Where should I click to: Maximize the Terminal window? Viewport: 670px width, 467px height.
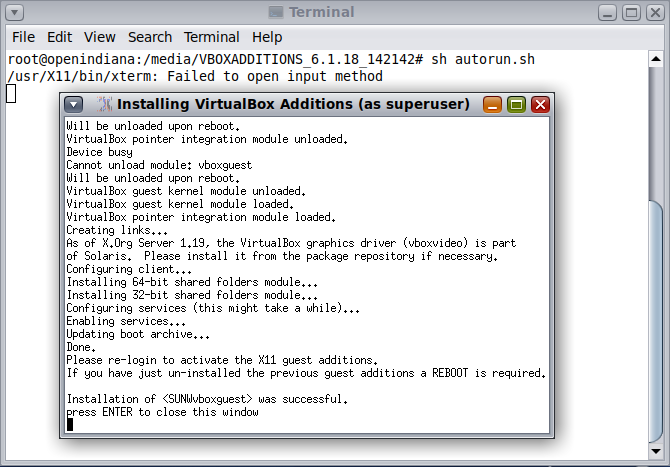631,12
